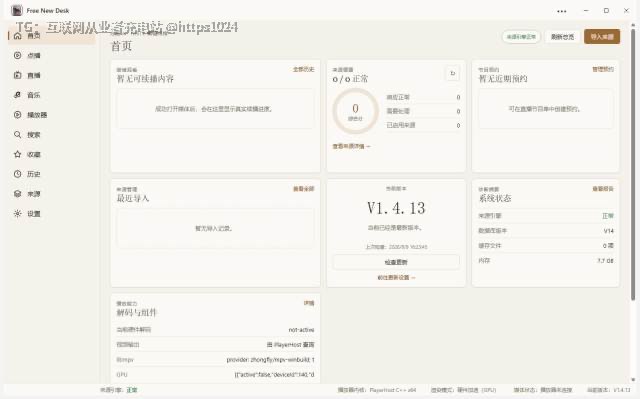Open the 设置 settings gear item
The height and width of the screenshot is (399, 640).
[x=52, y=214]
